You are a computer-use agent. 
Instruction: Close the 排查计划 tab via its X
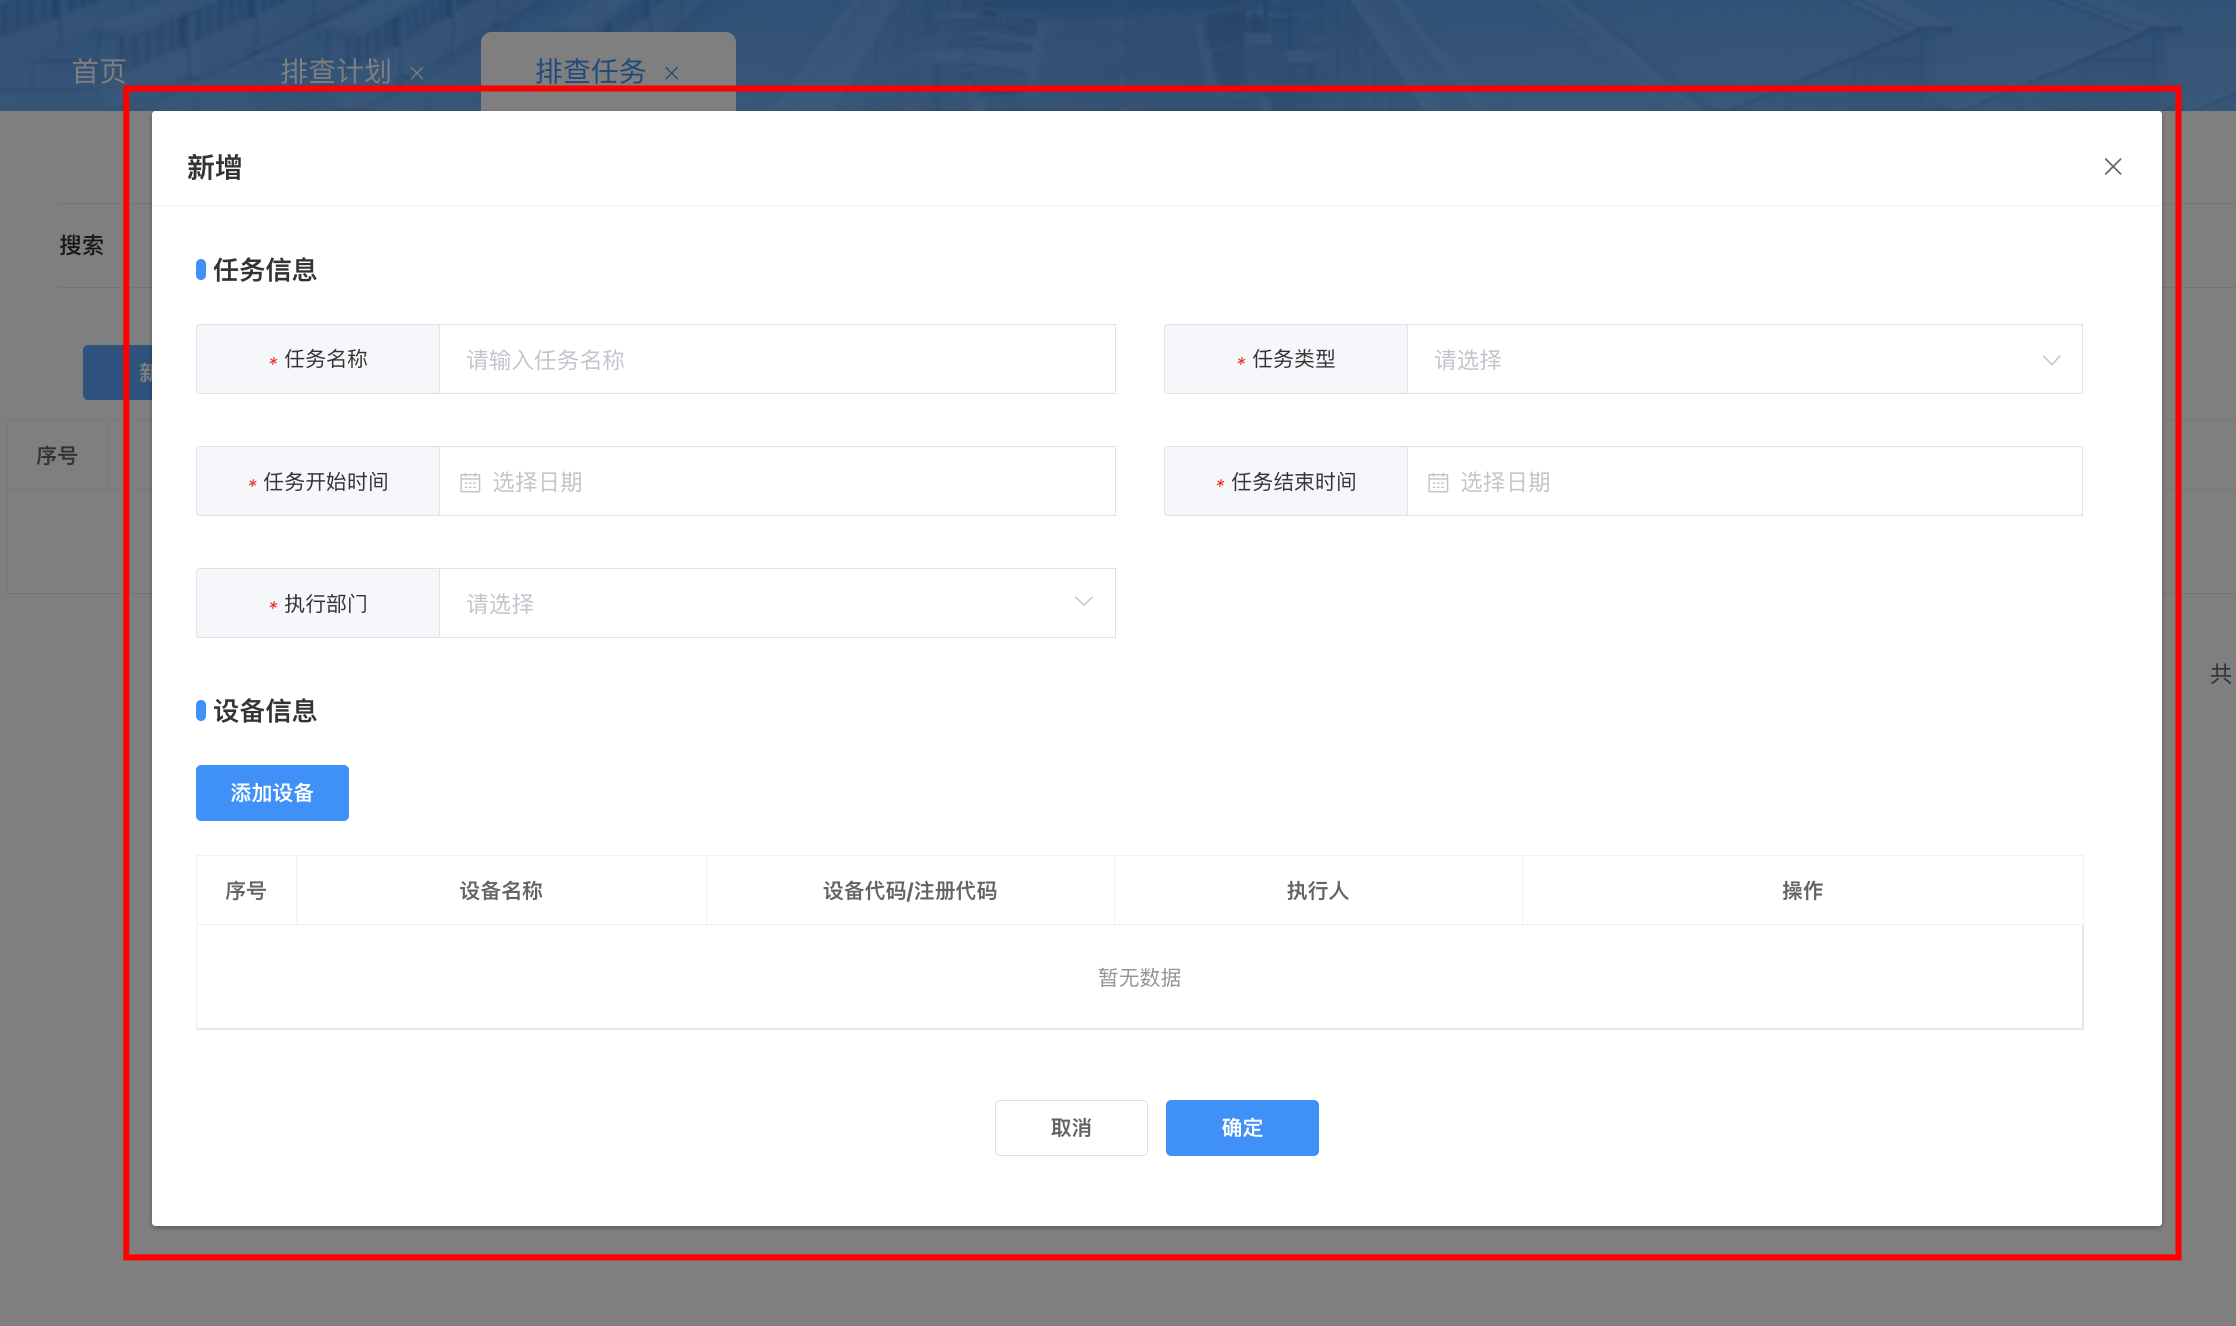[417, 74]
